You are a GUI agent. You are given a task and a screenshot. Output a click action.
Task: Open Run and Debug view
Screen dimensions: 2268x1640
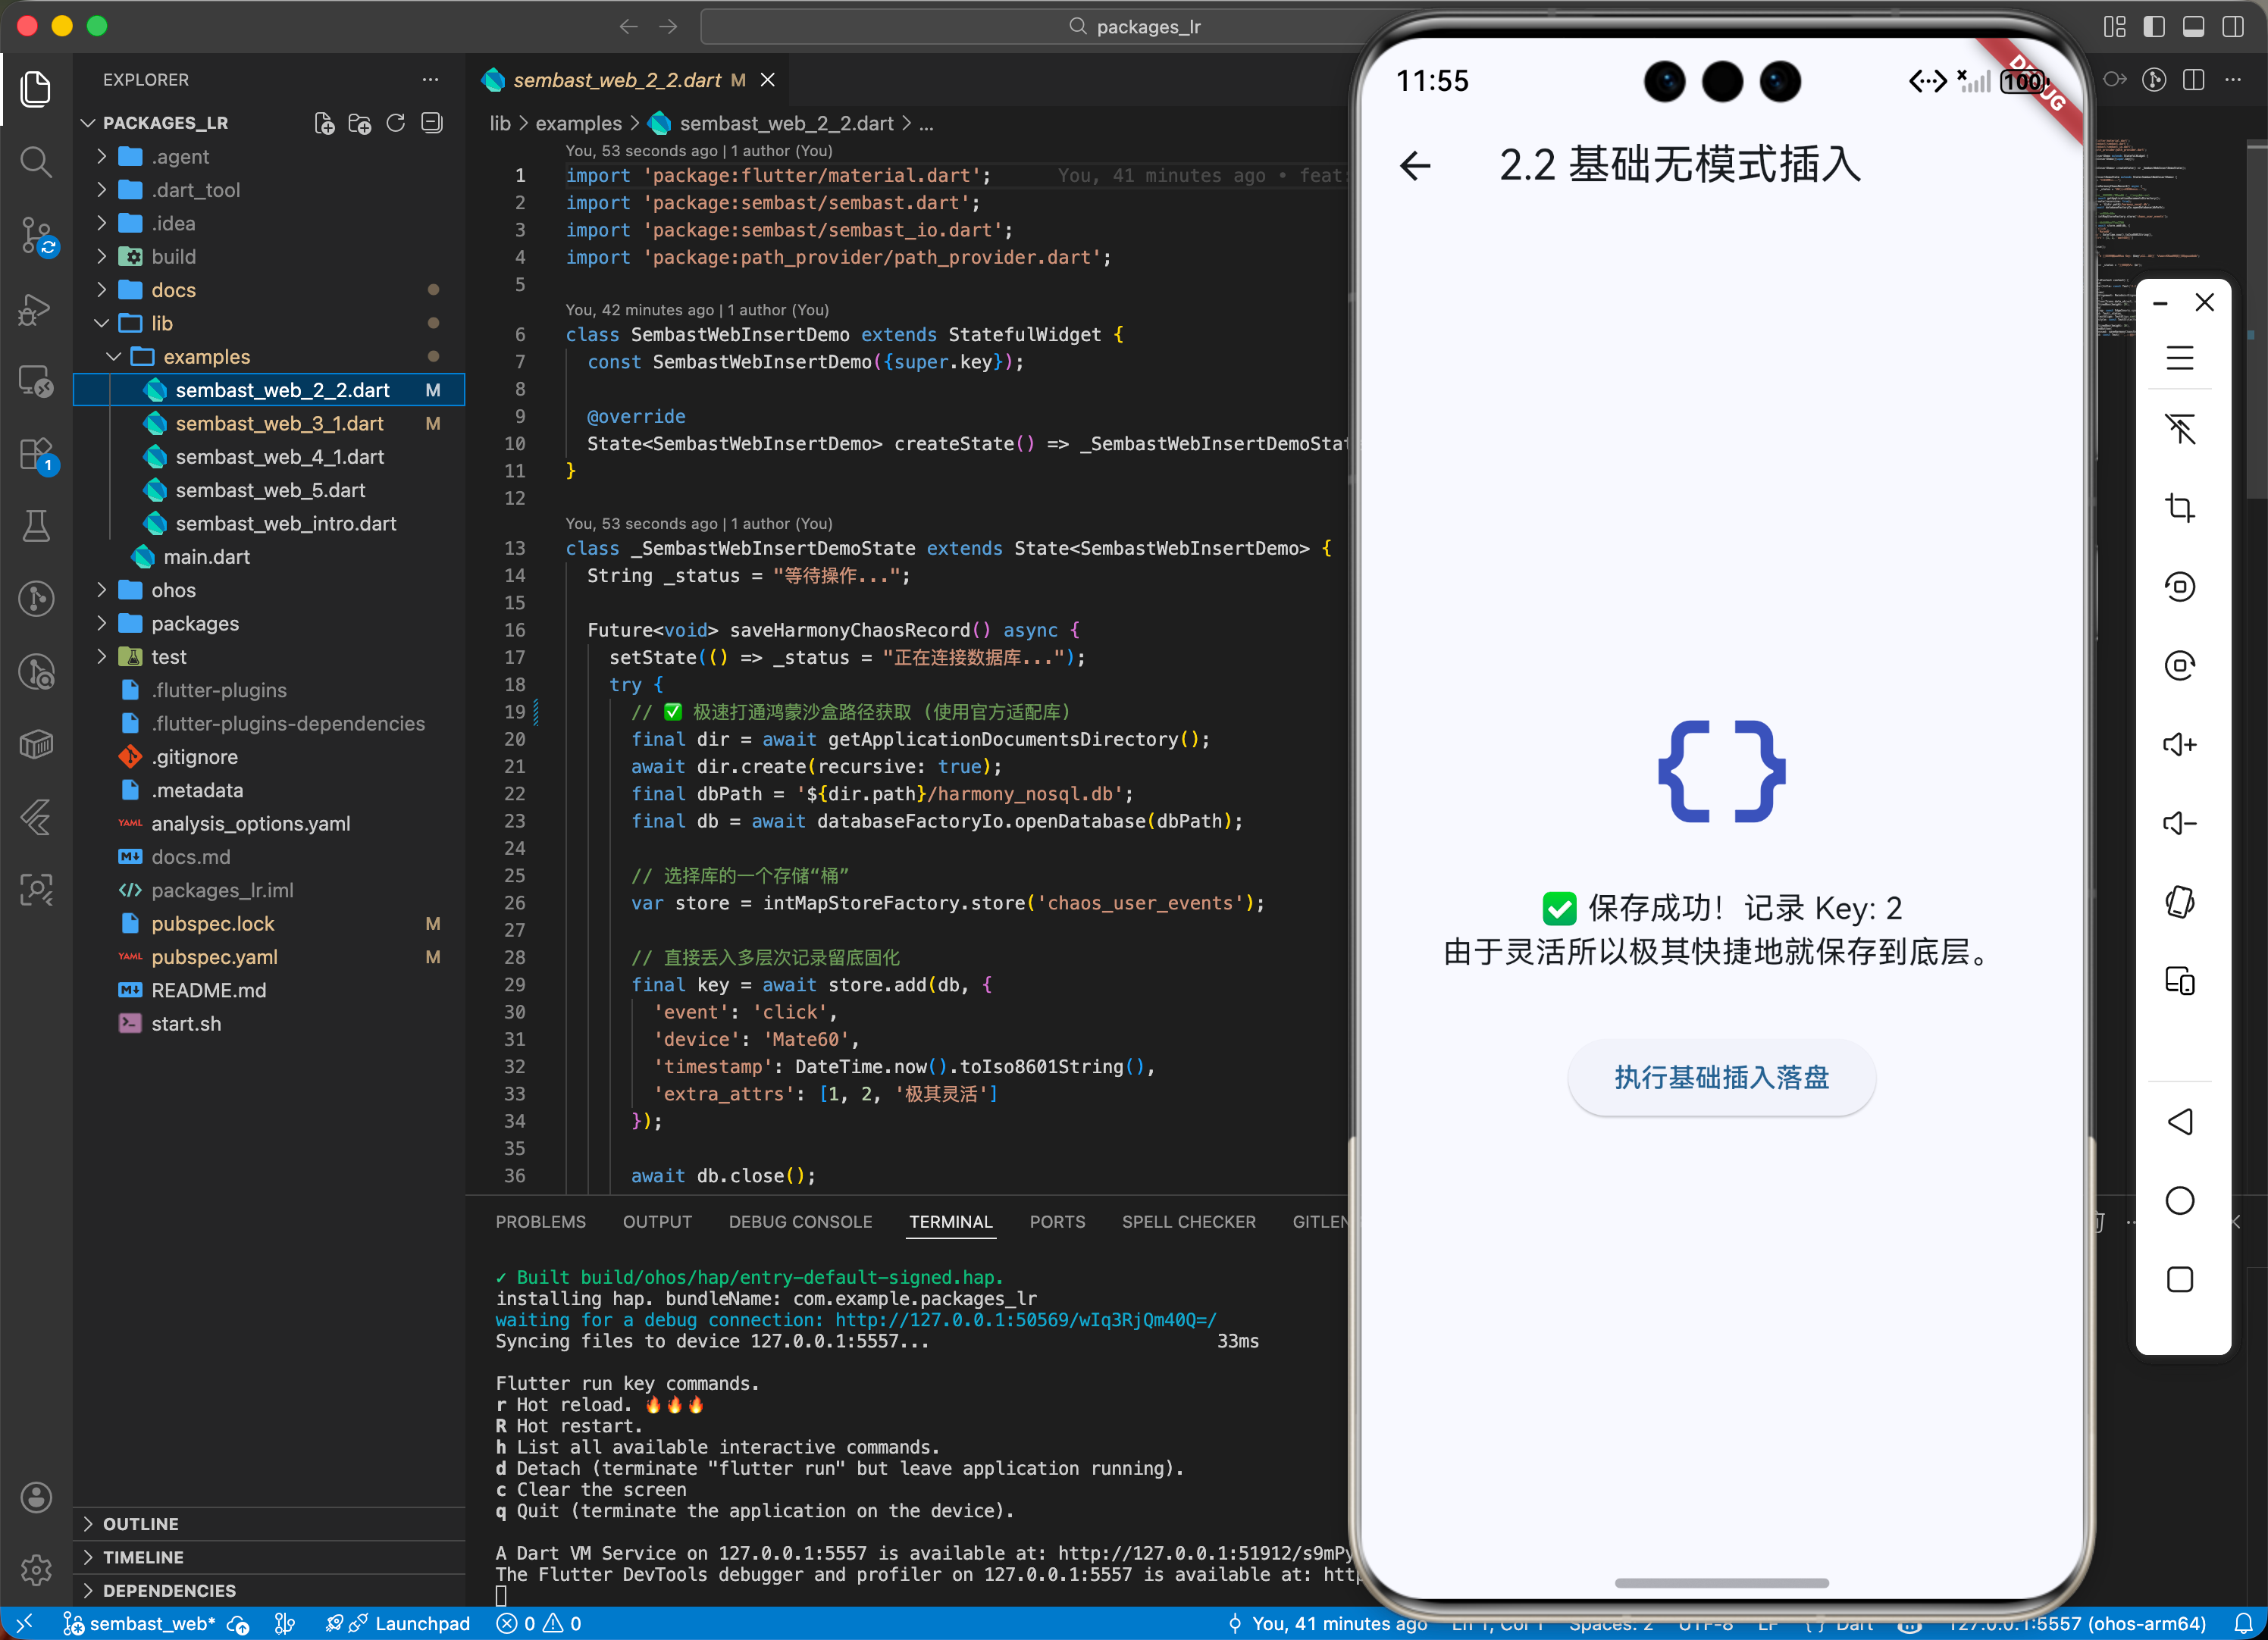pos(36,310)
